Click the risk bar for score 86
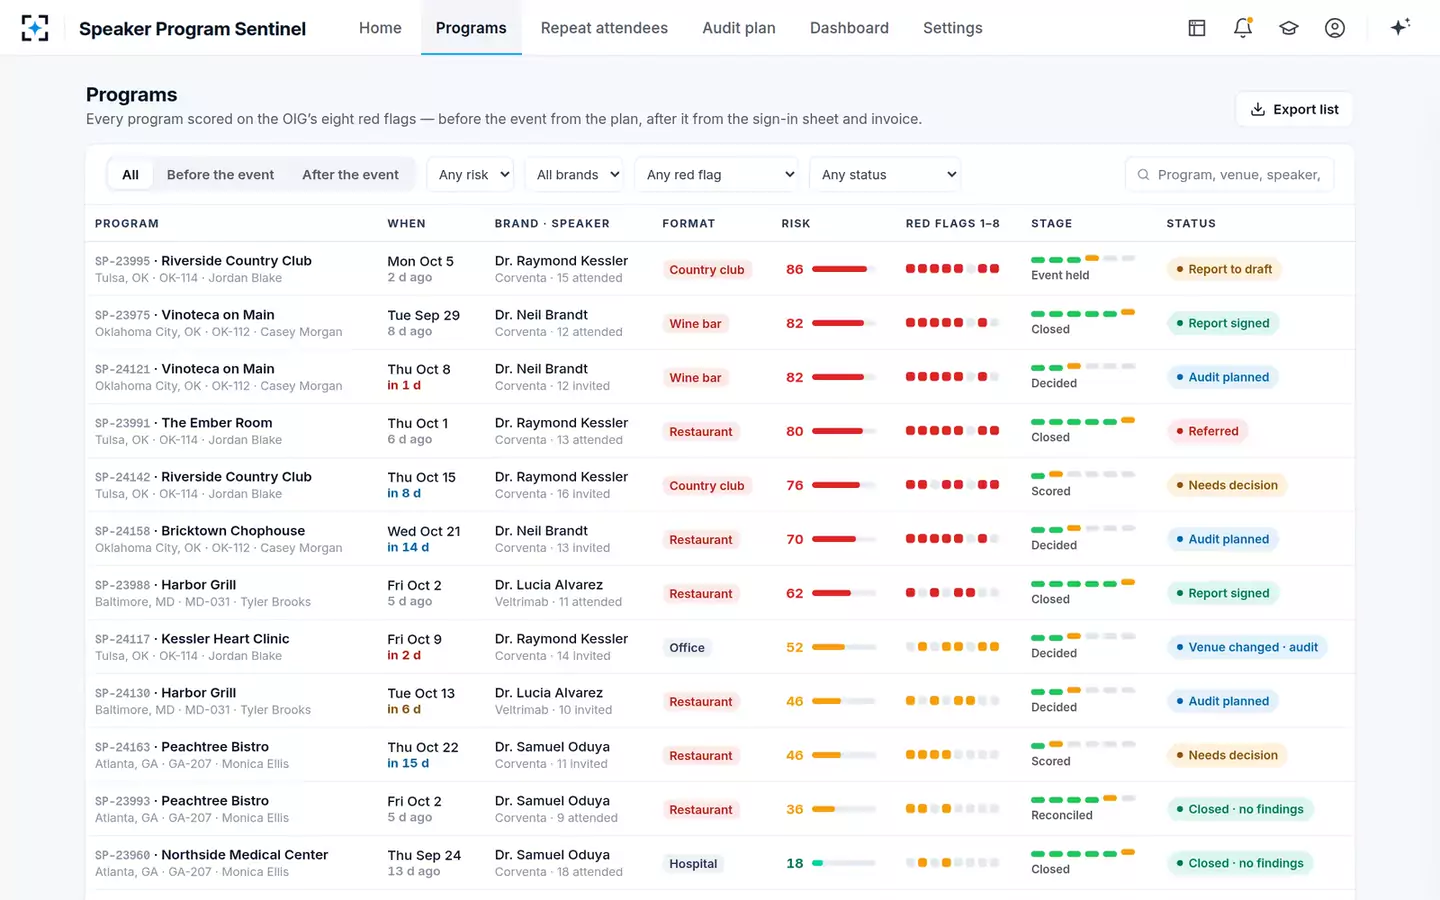The image size is (1440, 900). pyautogui.click(x=844, y=269)
